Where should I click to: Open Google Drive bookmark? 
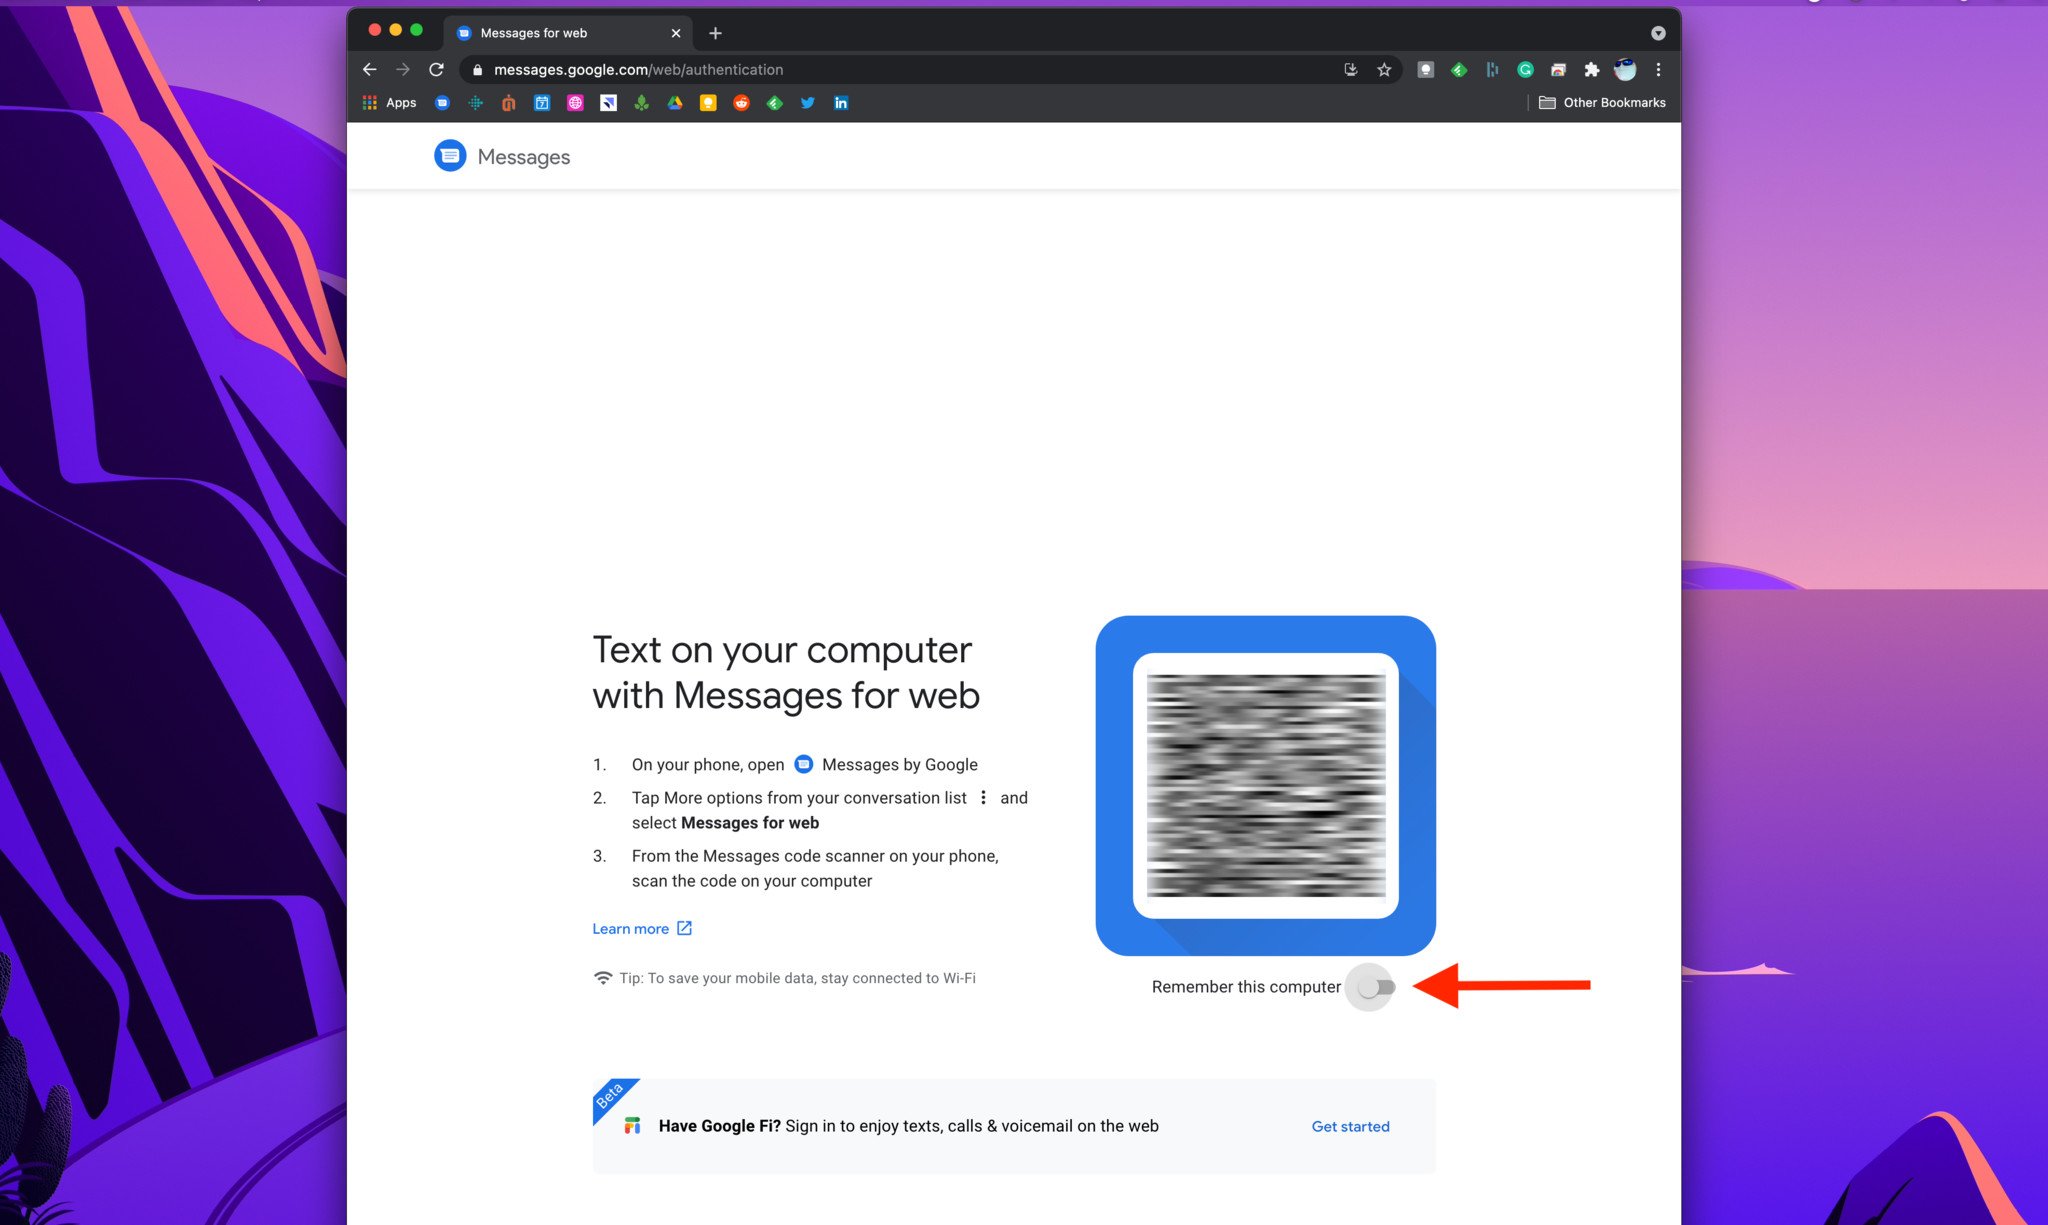(x=675, y=103)
